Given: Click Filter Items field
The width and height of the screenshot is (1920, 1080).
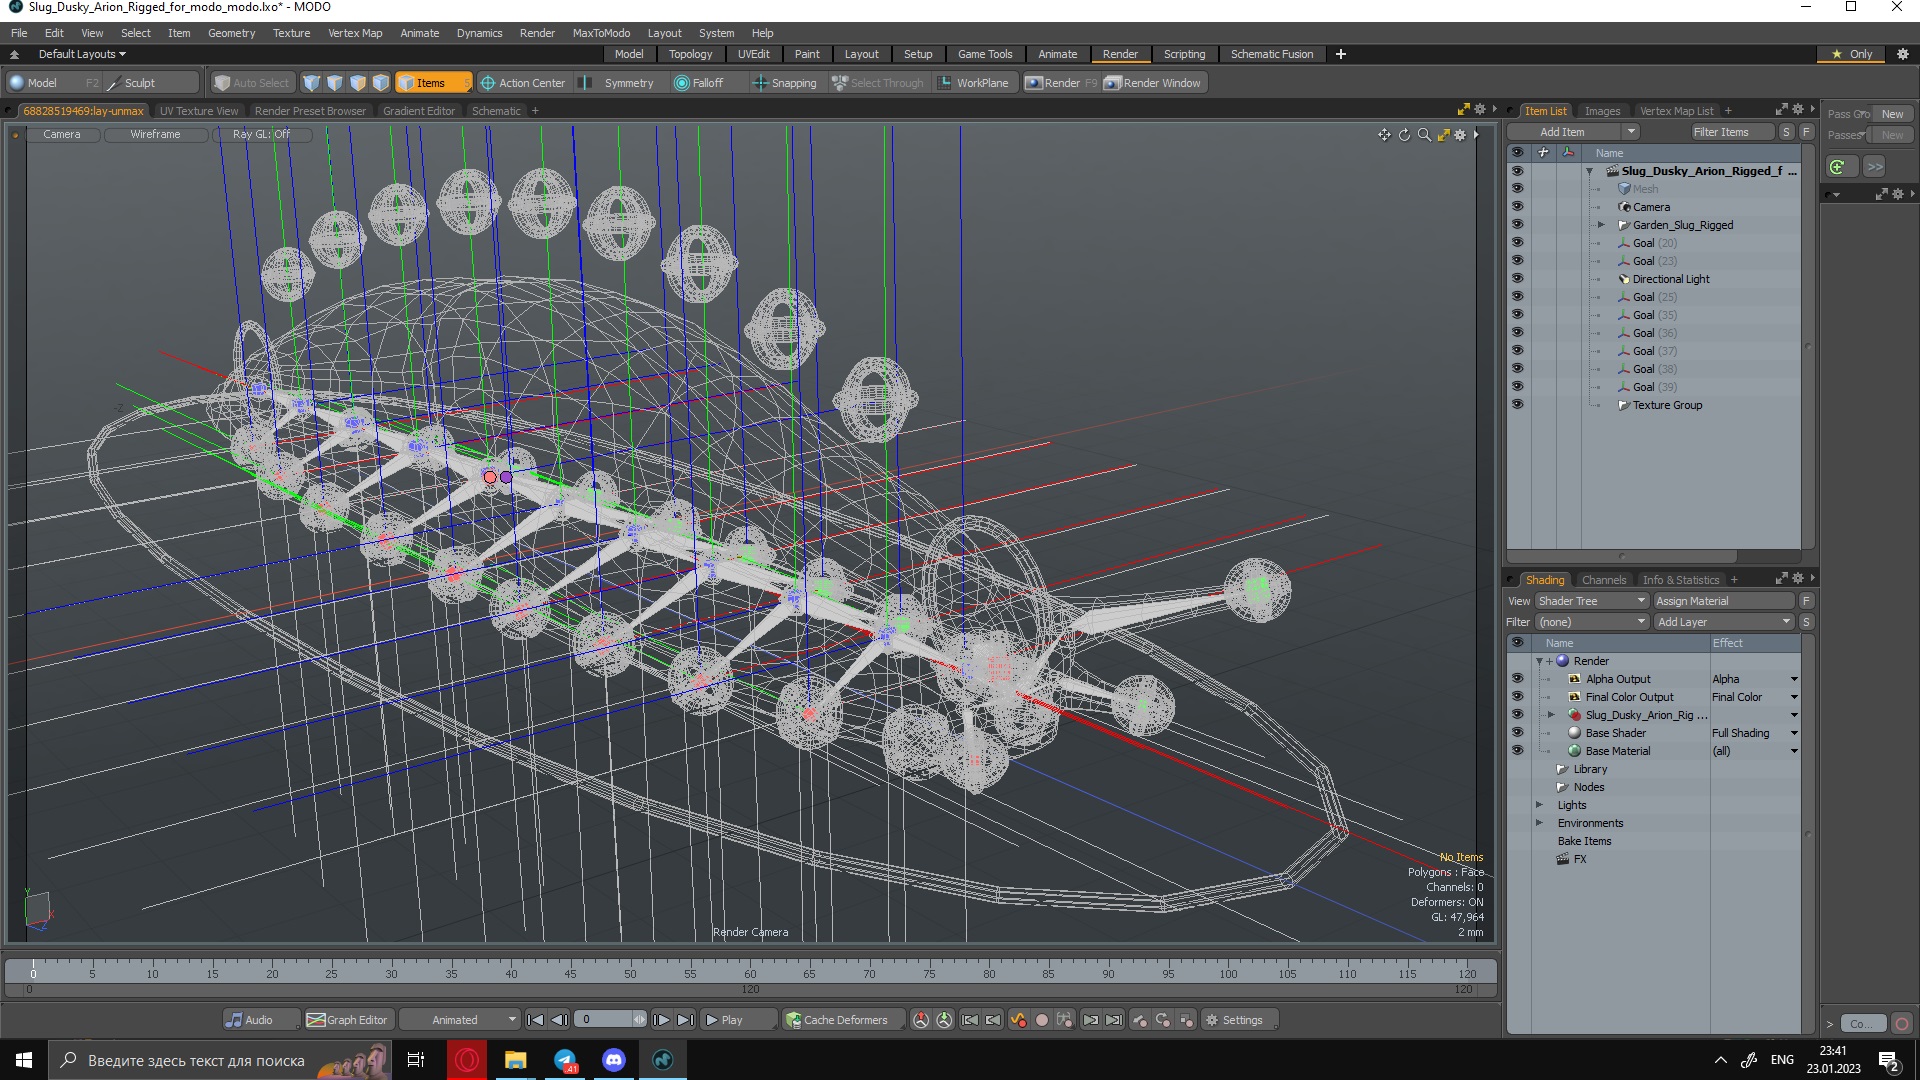Looking at the screenshot, I should (1731, 132).
